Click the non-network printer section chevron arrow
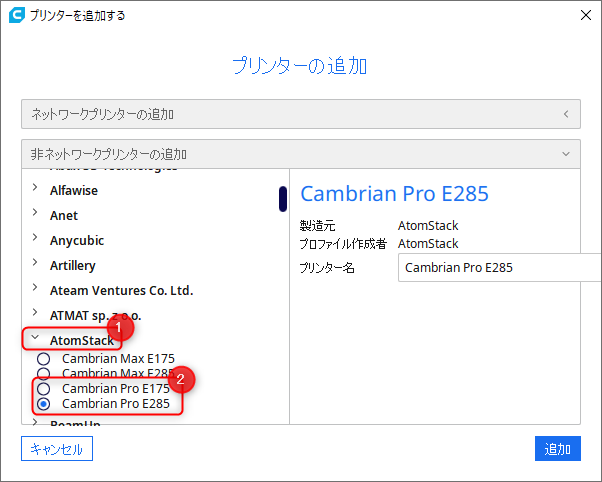This screenshot has width=602, height=482. pyautogui.click(x=566, y=154)
